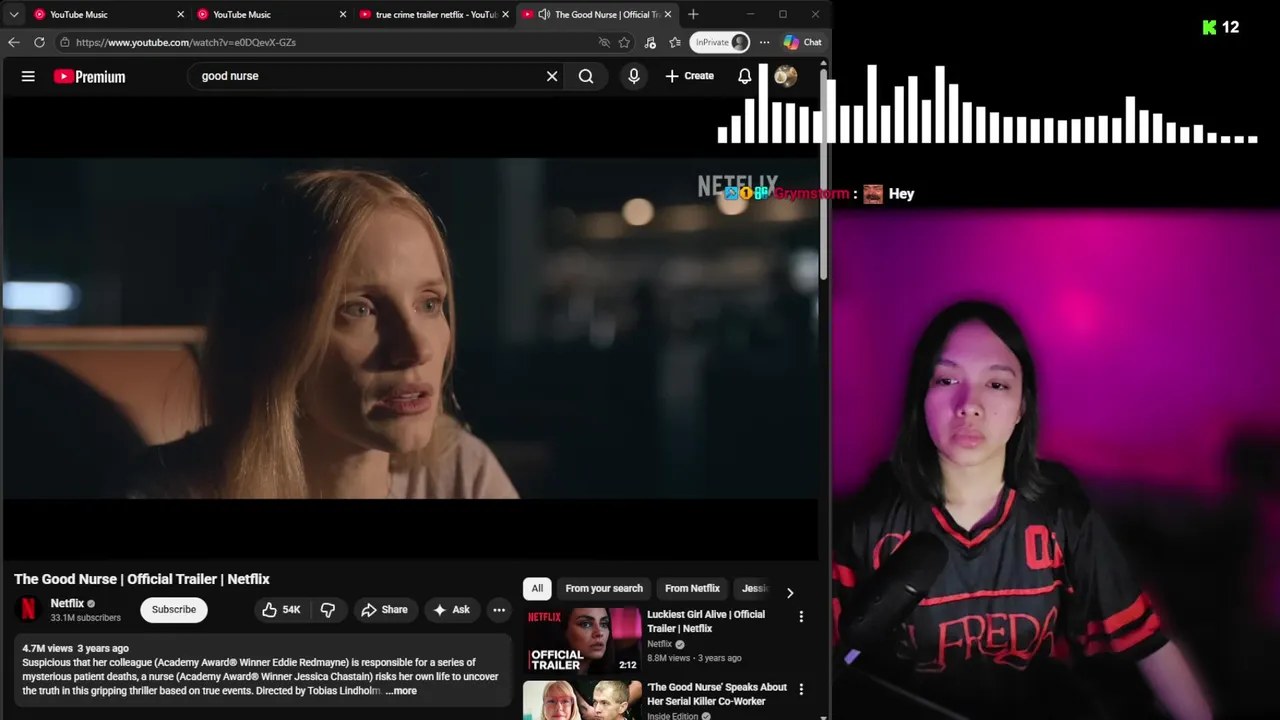This screenshot has height=720, width=1280.
Task: Click the InPrivate profile button
Action: 720,42
